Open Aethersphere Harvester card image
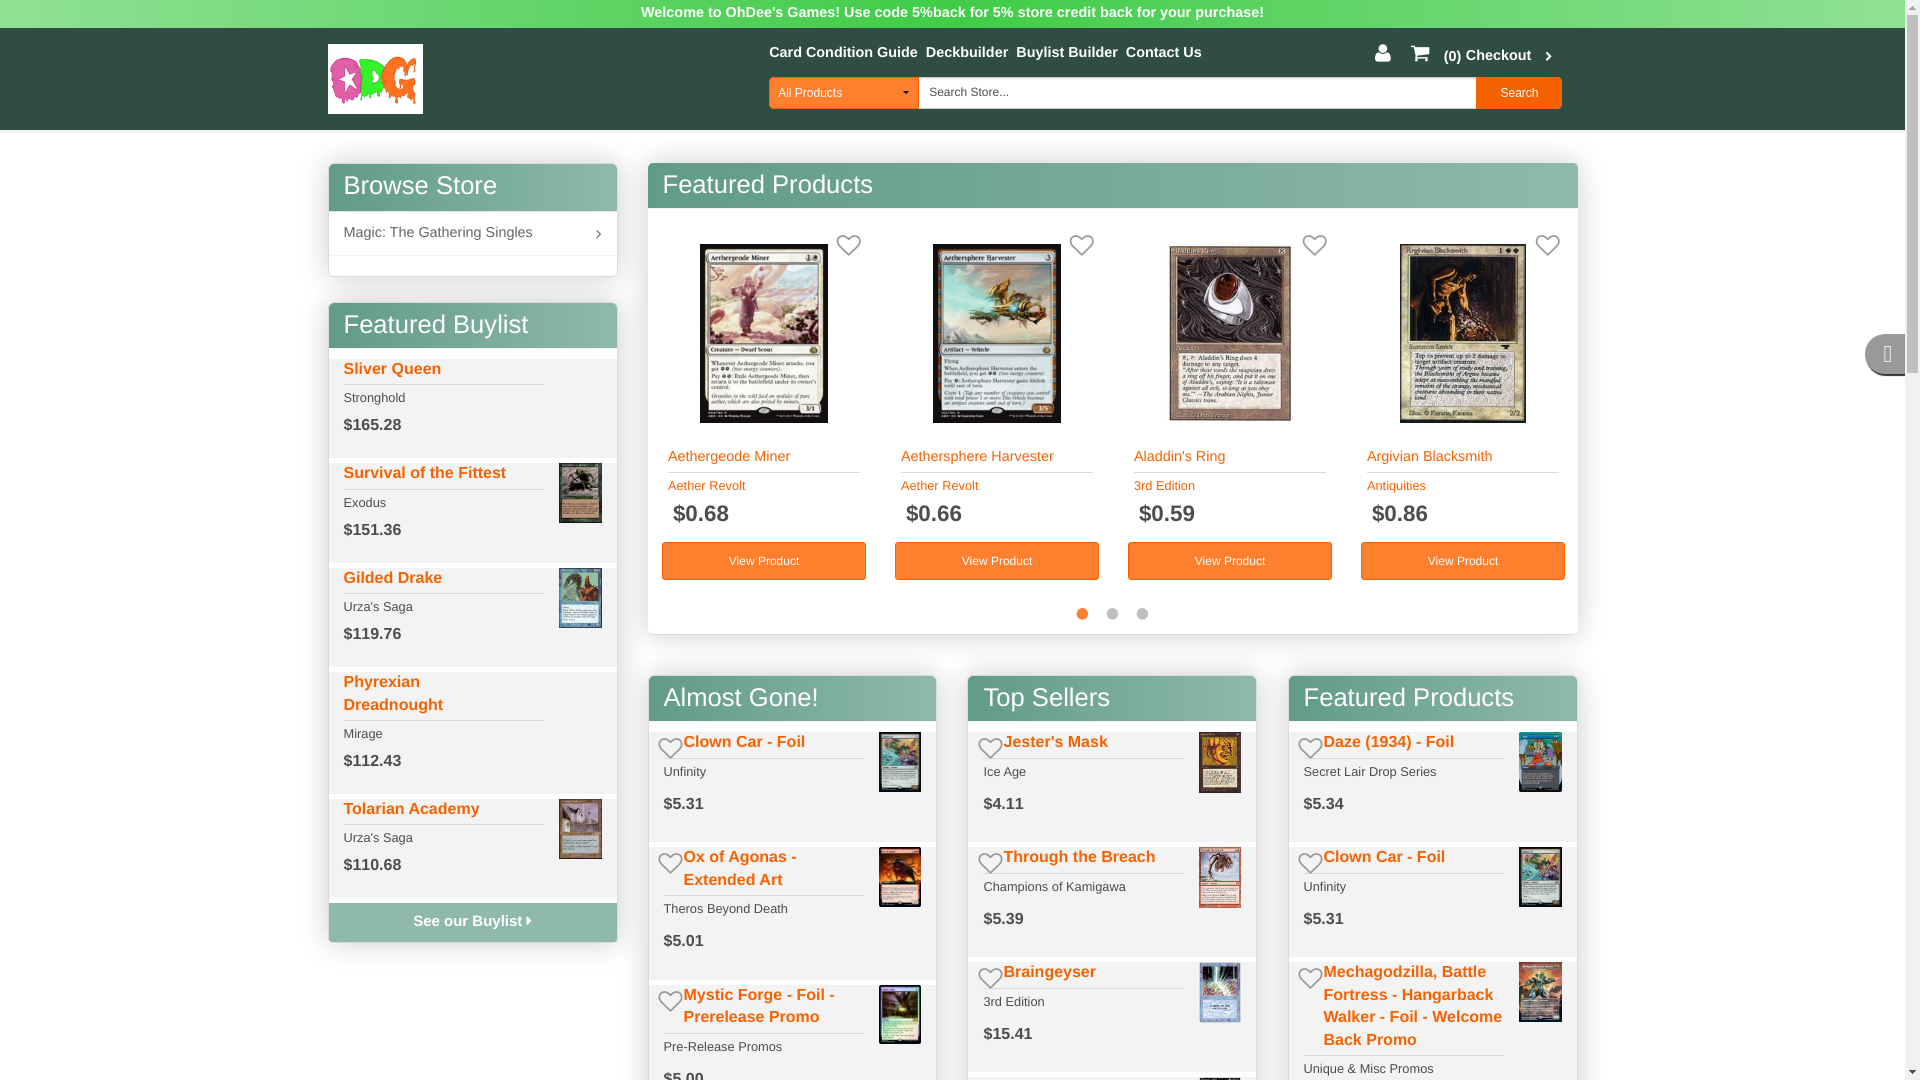Screen dimensions: 1920x1080 pyautogui.click(x=997, y=333)
